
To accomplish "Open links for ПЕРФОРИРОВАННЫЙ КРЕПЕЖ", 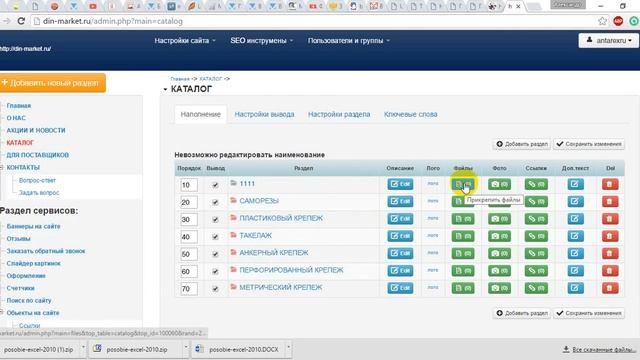I will click(536, 271).
